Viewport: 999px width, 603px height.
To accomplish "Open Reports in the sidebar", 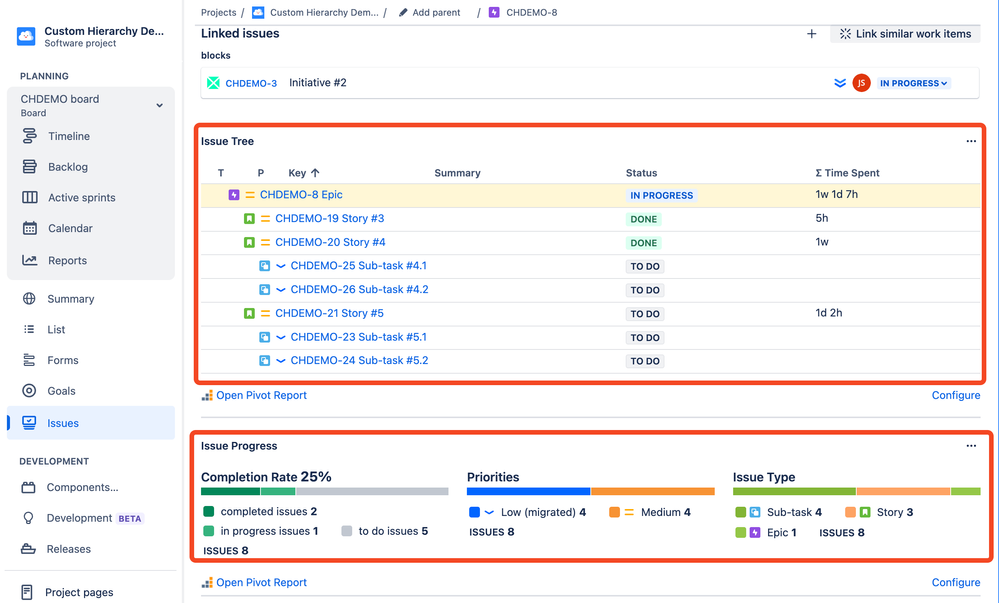I will point(67,260).
